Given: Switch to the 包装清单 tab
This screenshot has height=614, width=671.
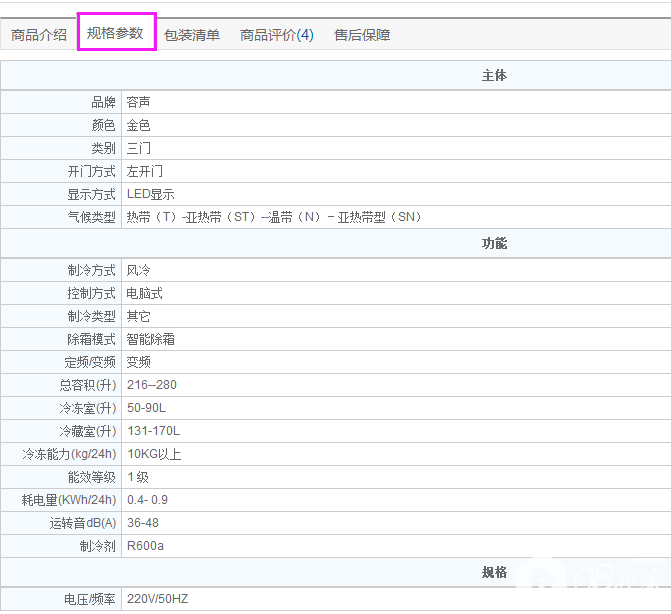Looking at the screenshot, I should pyautogui.click(x=192, y=35).
